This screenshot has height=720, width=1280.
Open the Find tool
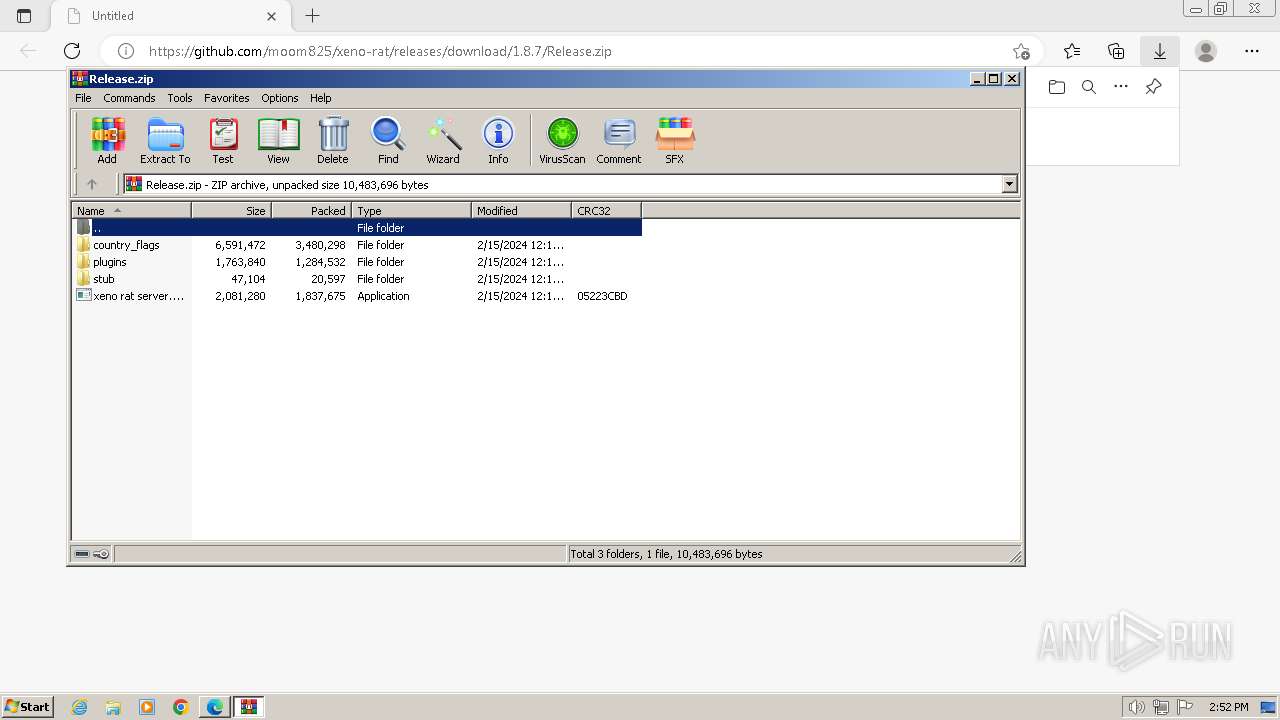[x=388, y=140]
